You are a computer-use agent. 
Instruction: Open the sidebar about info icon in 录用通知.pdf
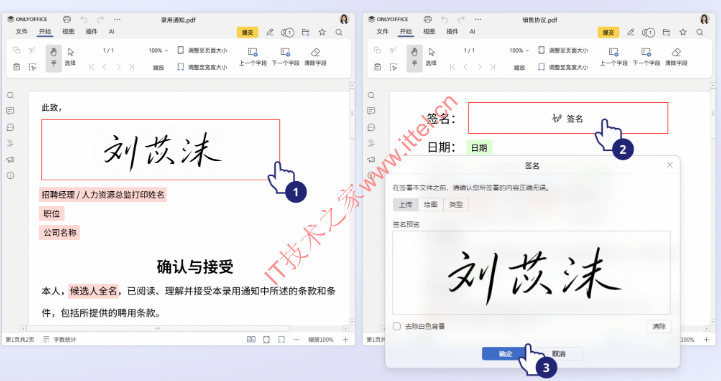(11, 176)
